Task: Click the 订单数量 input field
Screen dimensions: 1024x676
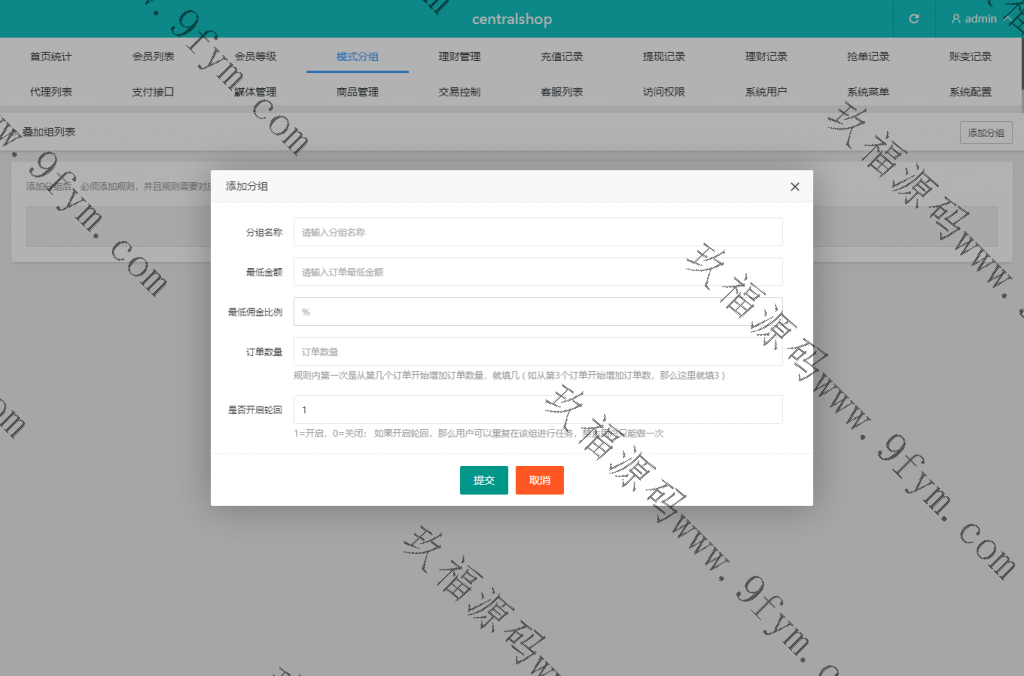Action: click(538, 352)
